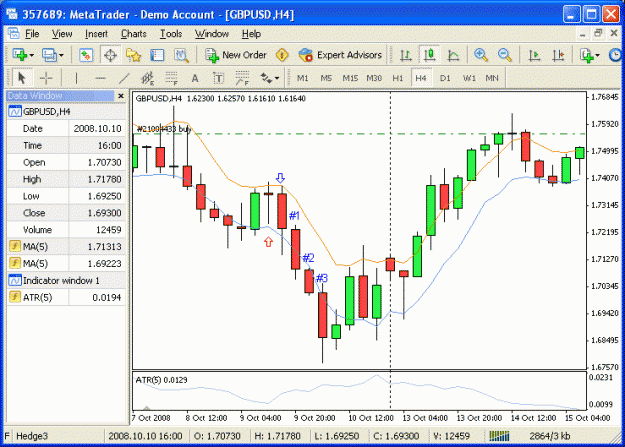Switch to H1 timeframe
625x447 pixels.
tap(397, 78)
